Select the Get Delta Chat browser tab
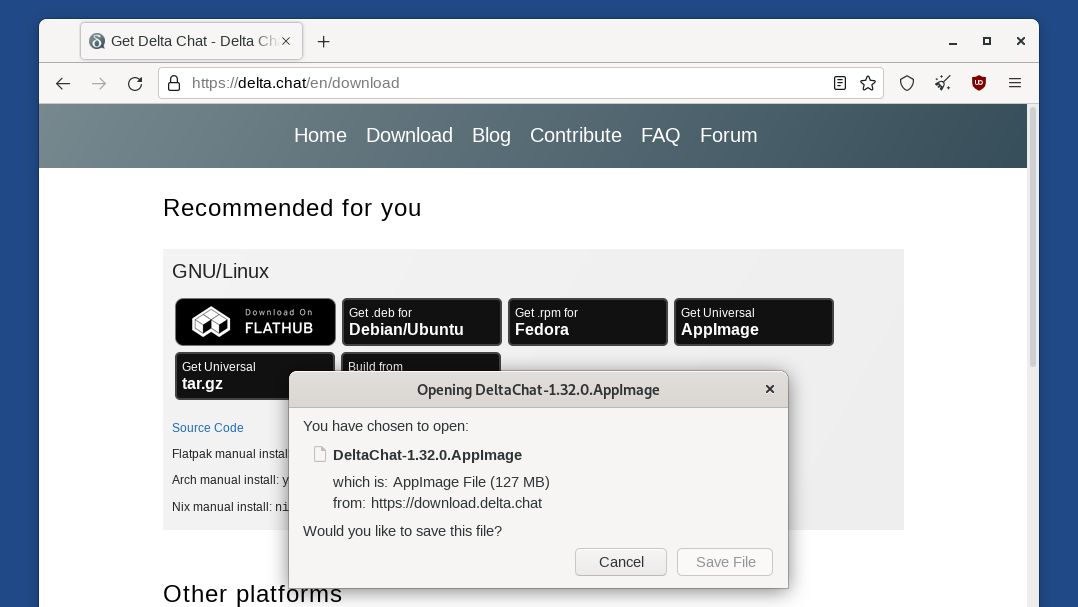The width and height of the screenshot is (1078, 607). tap(191, 41)
